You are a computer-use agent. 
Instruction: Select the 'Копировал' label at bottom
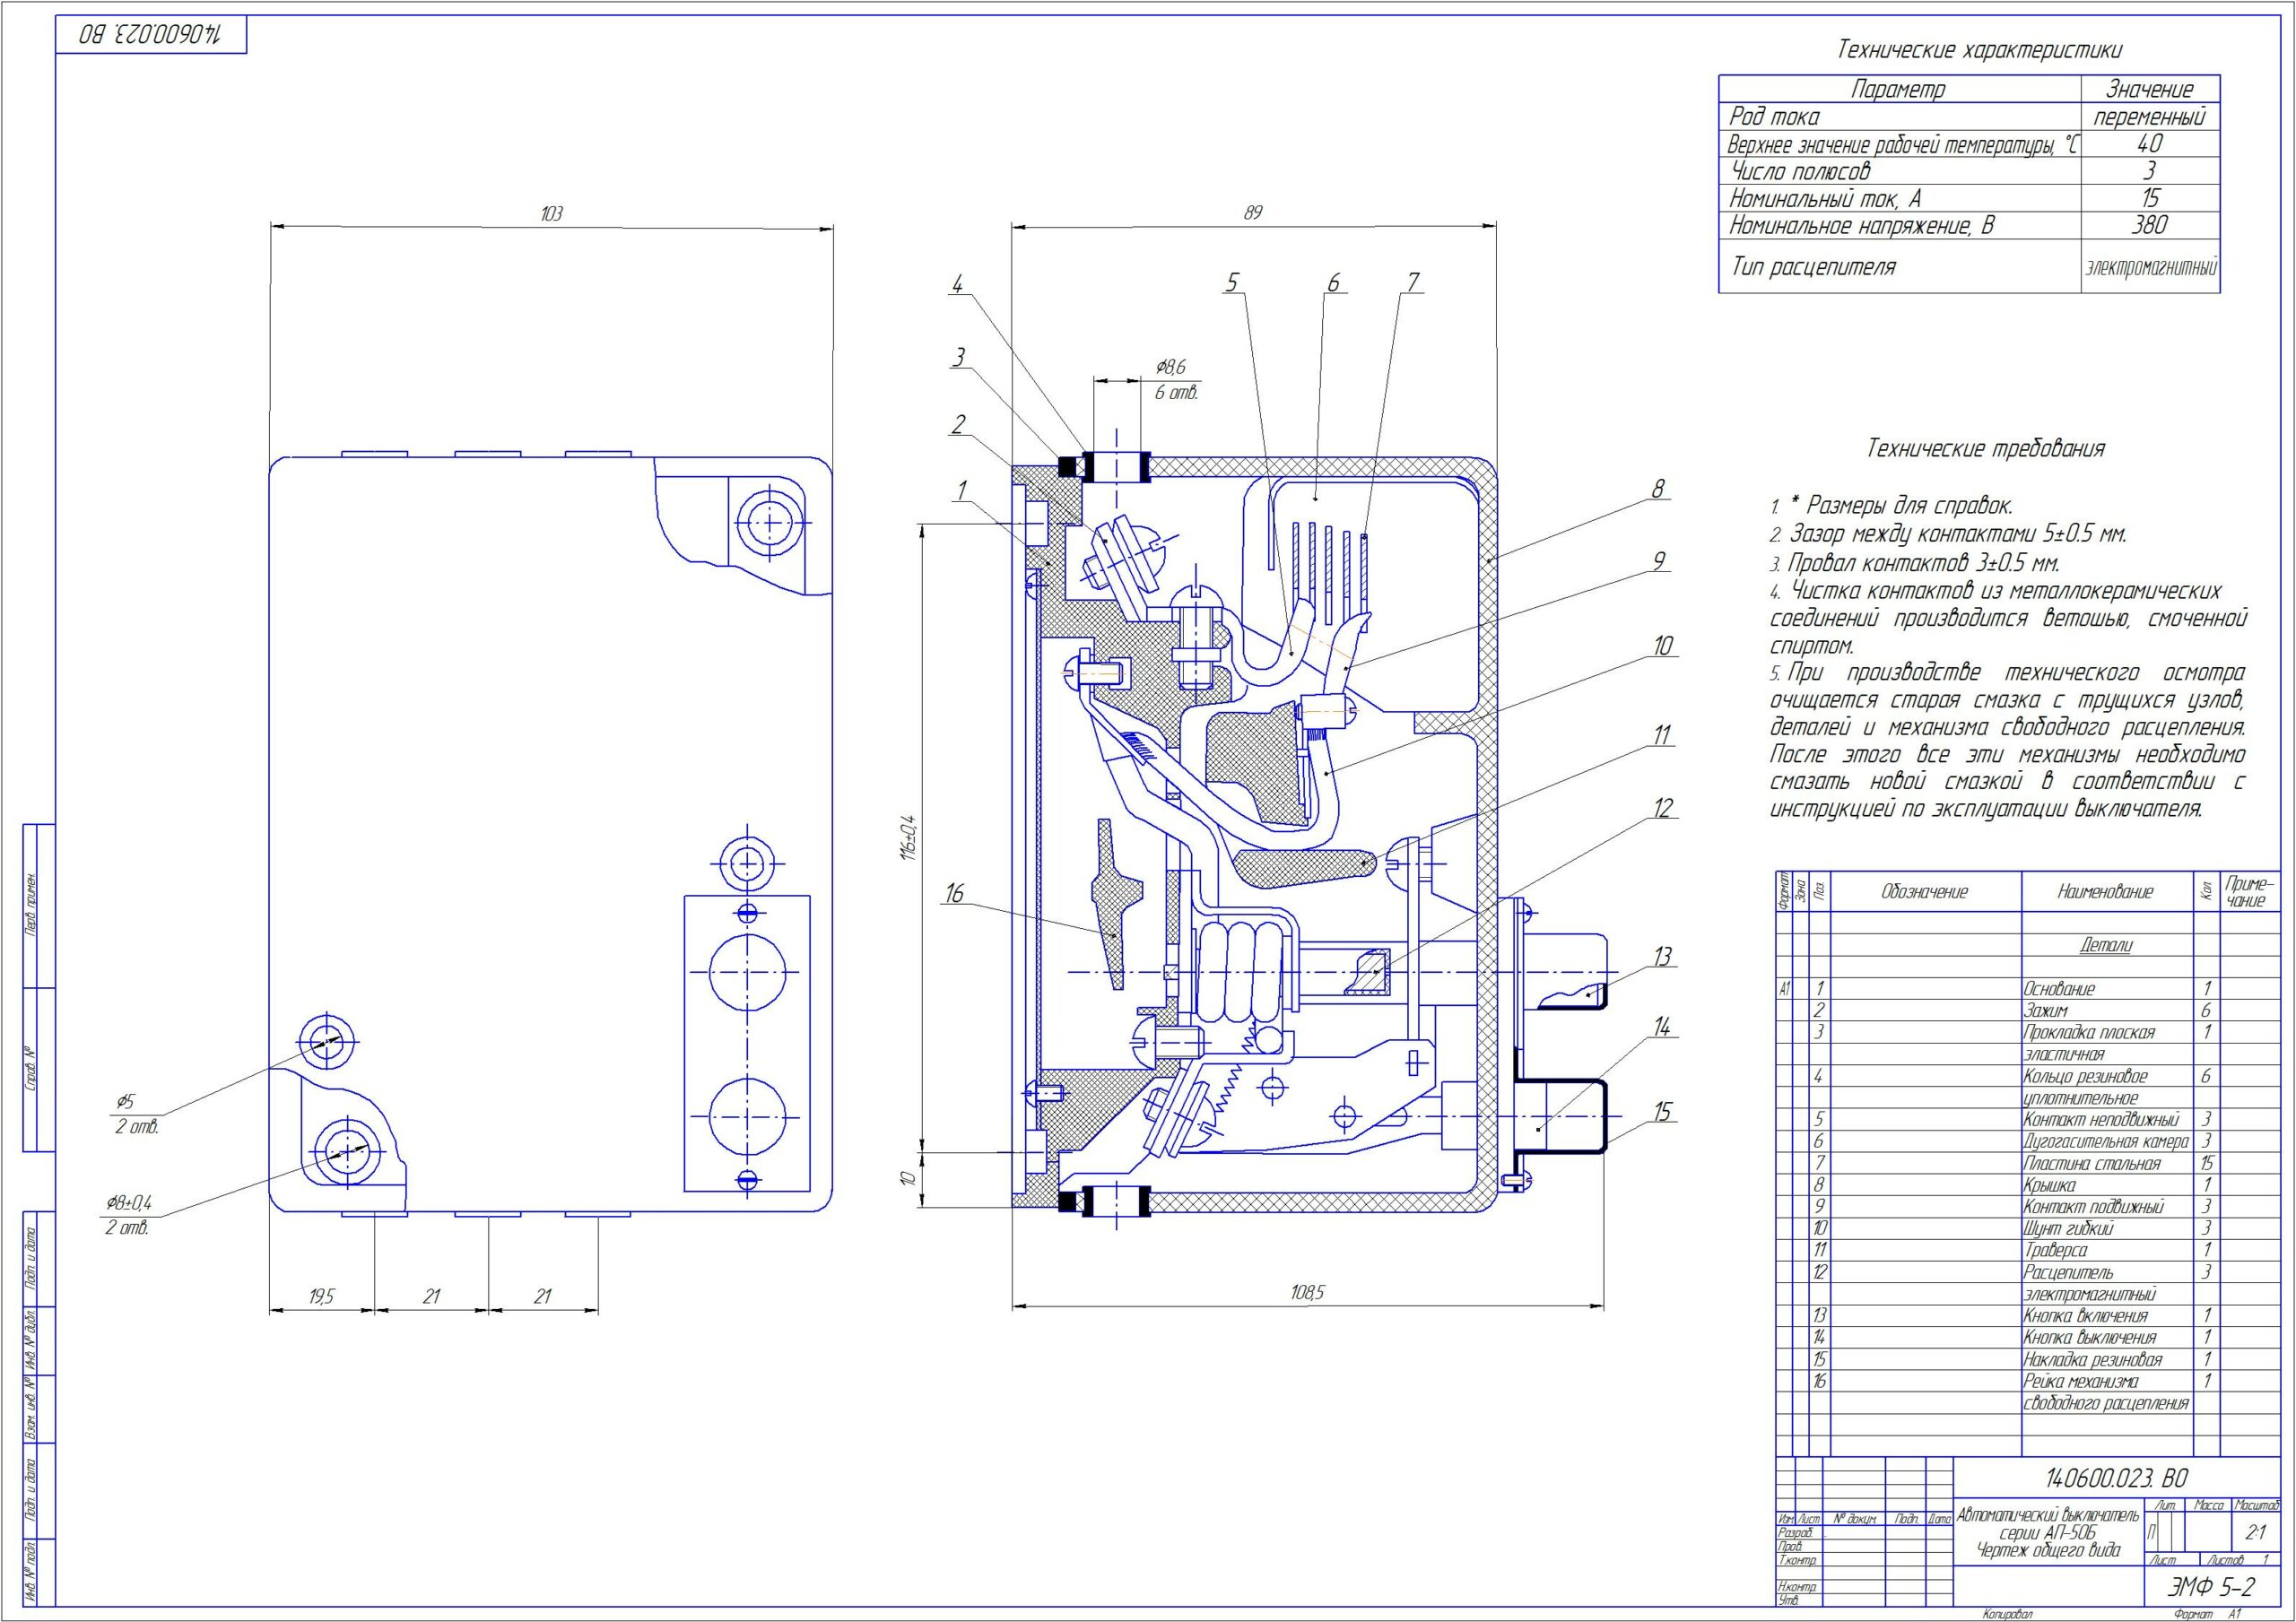click(x=2009, y=1614)
